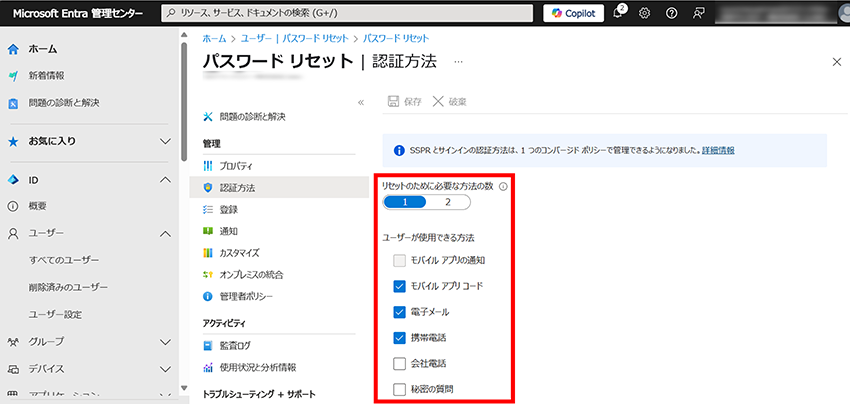Click the 通知 icon in resource menu
The image size is (850, 404).
(208, 231)
